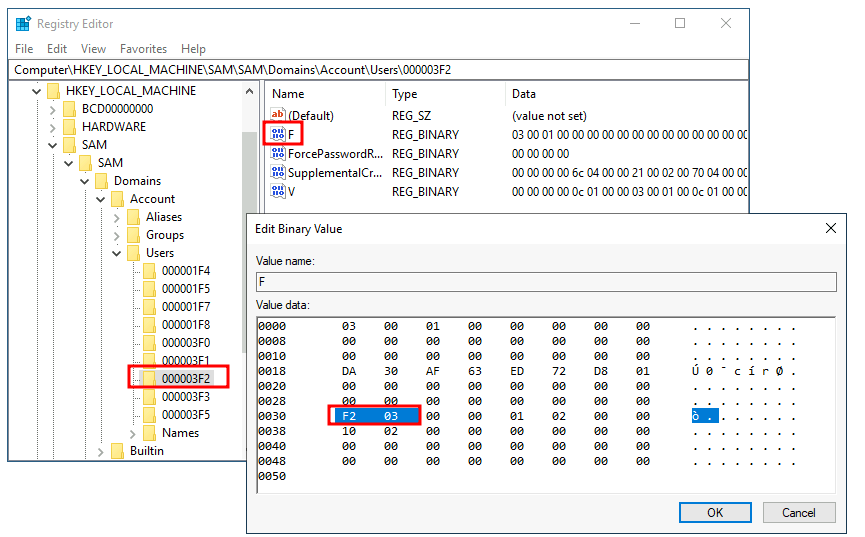Click the Registry Editor app icon
Viewport: 865px width, 537px height.
pos(23,24)
